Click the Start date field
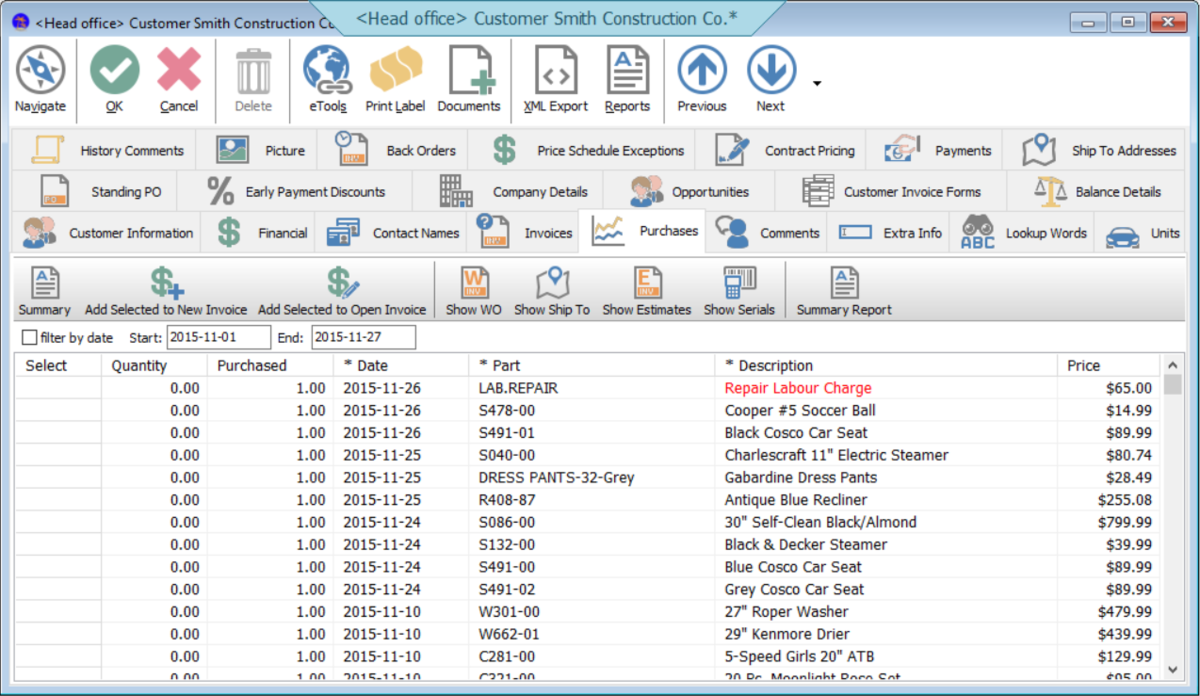Image resolution: width=1200 pixels, height=696 pixels. pyautogui.click(x=219, y=337)
